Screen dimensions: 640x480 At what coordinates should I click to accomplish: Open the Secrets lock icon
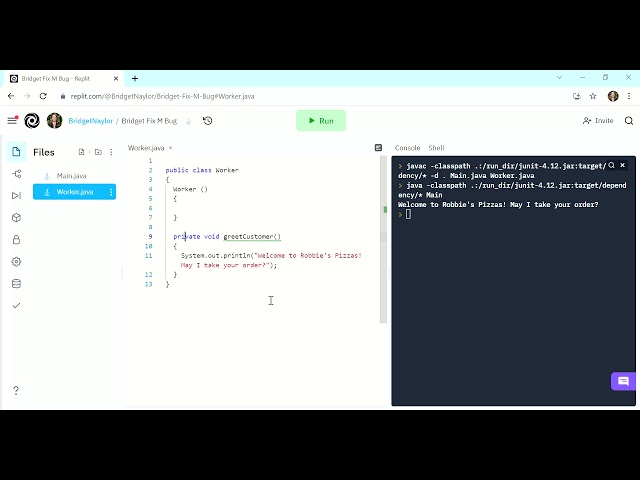point(16,240)
